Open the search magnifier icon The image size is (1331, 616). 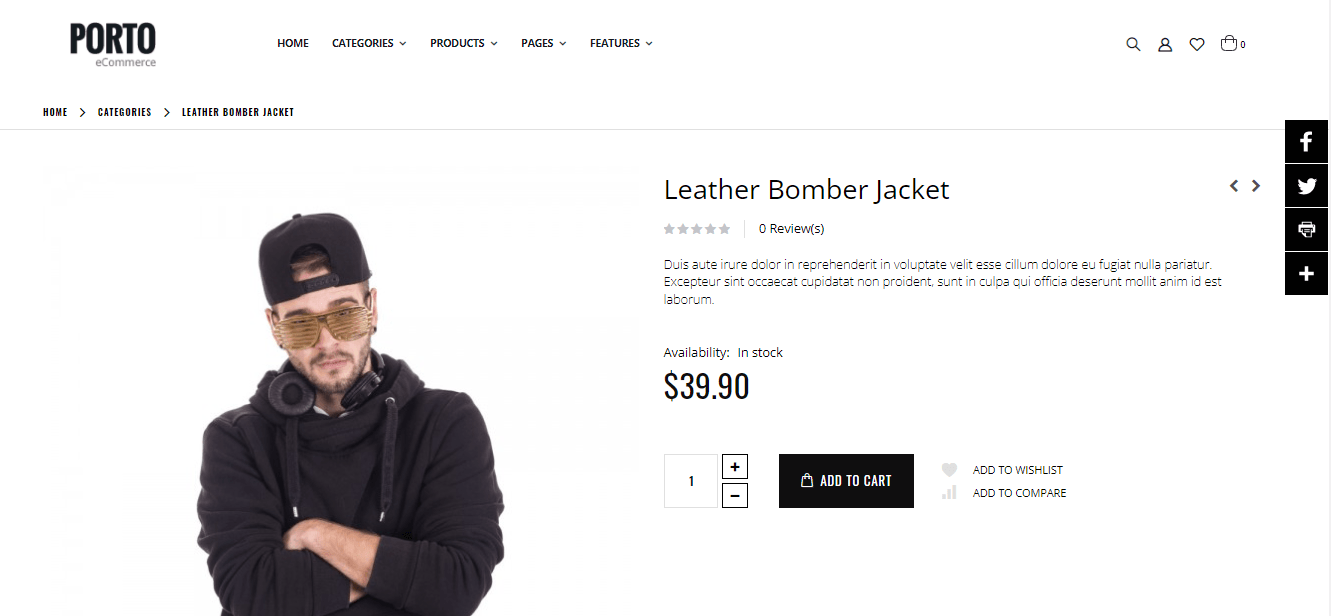tap(1133, 44)
